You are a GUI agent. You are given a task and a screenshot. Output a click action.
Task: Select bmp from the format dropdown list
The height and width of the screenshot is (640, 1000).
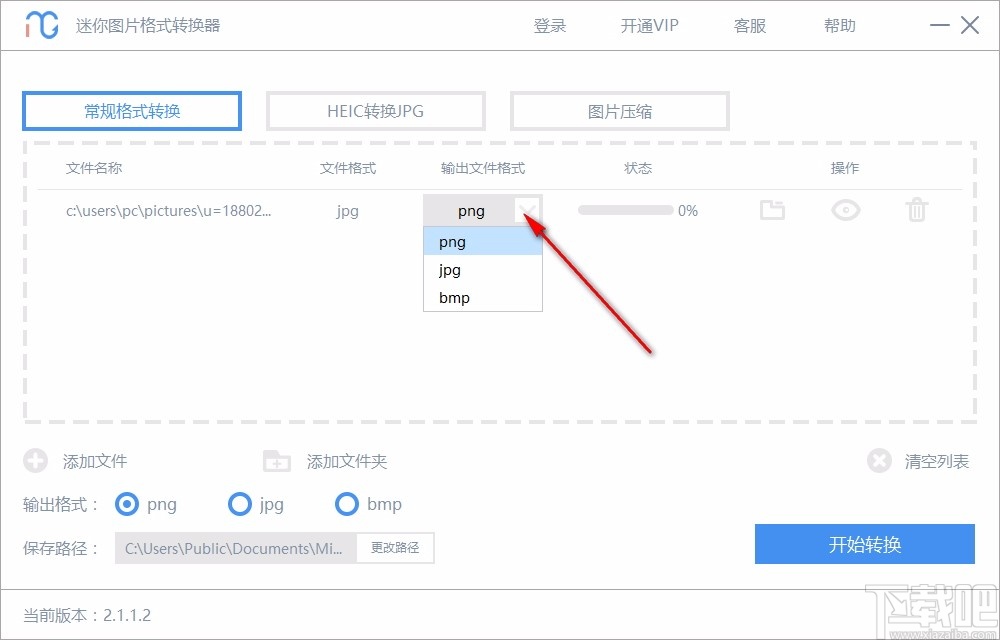[x=452, y=297]
